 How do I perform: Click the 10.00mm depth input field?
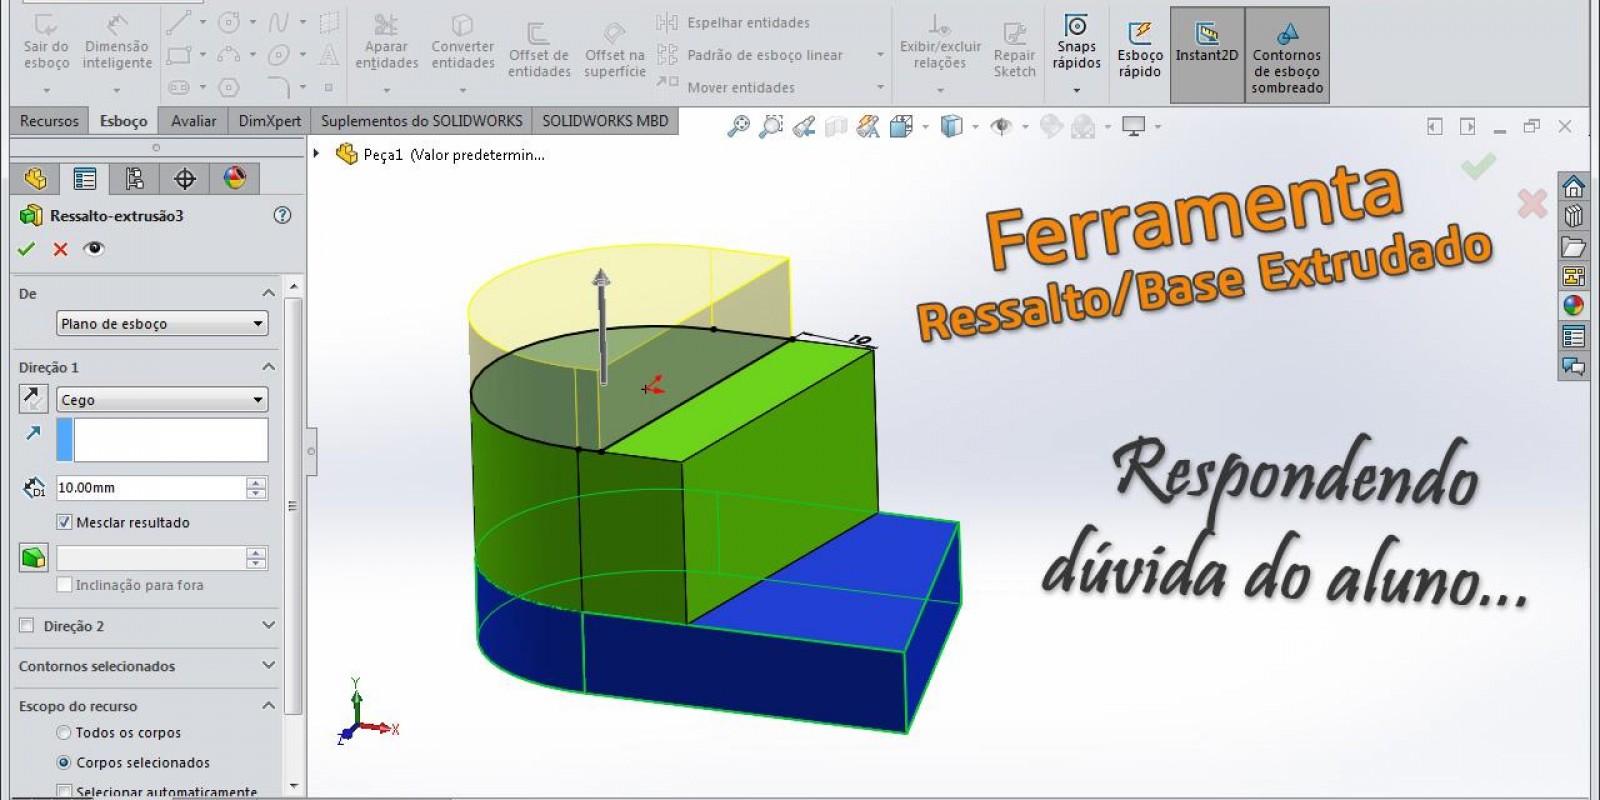click(x=150, y=488)
